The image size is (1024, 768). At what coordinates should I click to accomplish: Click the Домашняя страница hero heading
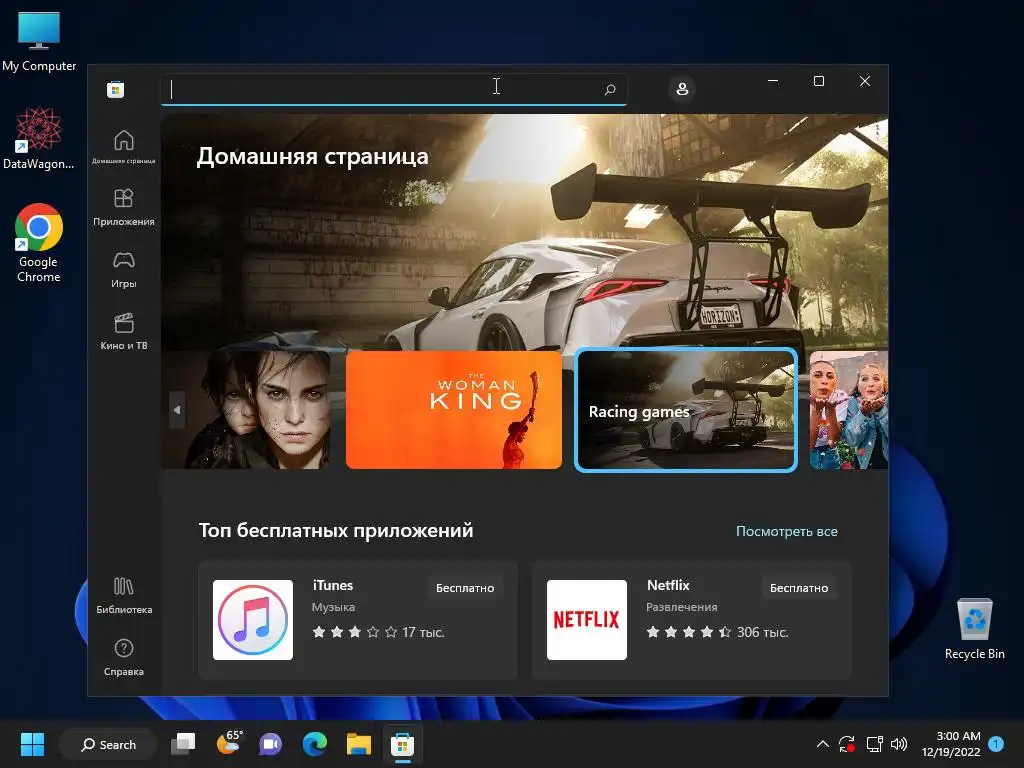(x=313, y=157)
